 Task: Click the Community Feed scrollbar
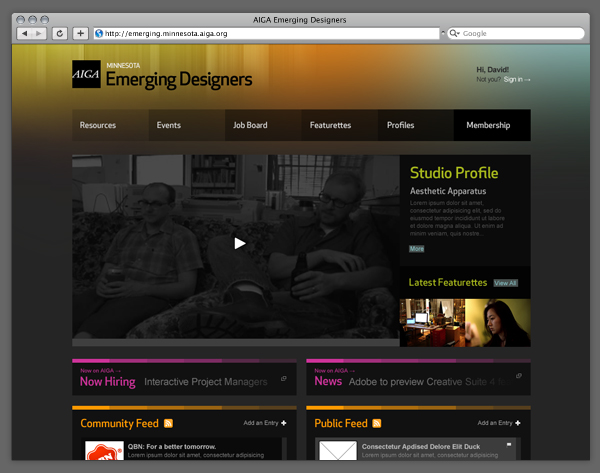coord(284,449)
